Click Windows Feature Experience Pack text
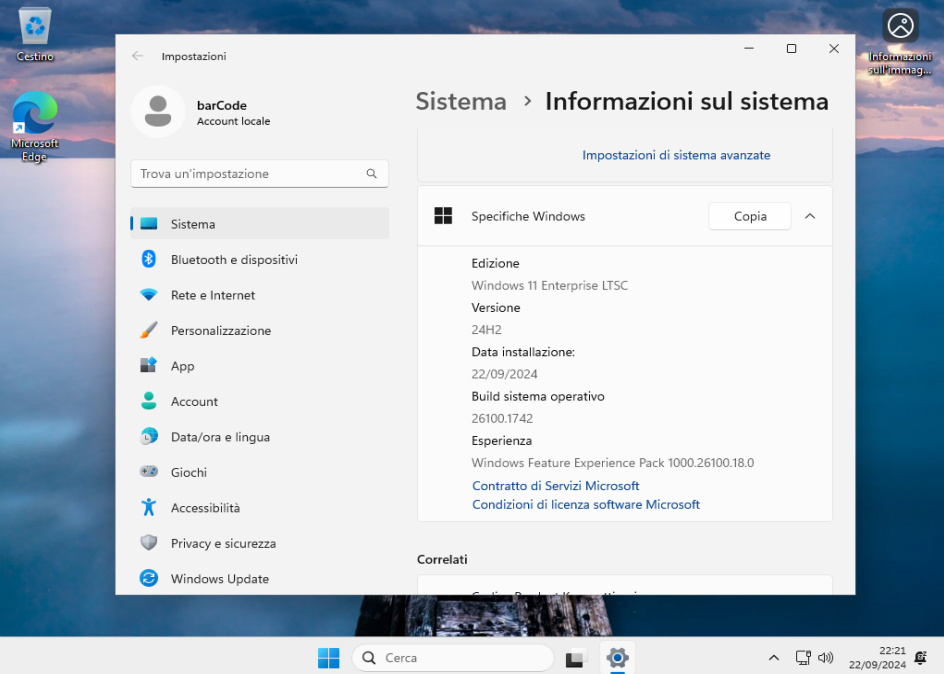944x674 pixels. click(x=612, y=463)
